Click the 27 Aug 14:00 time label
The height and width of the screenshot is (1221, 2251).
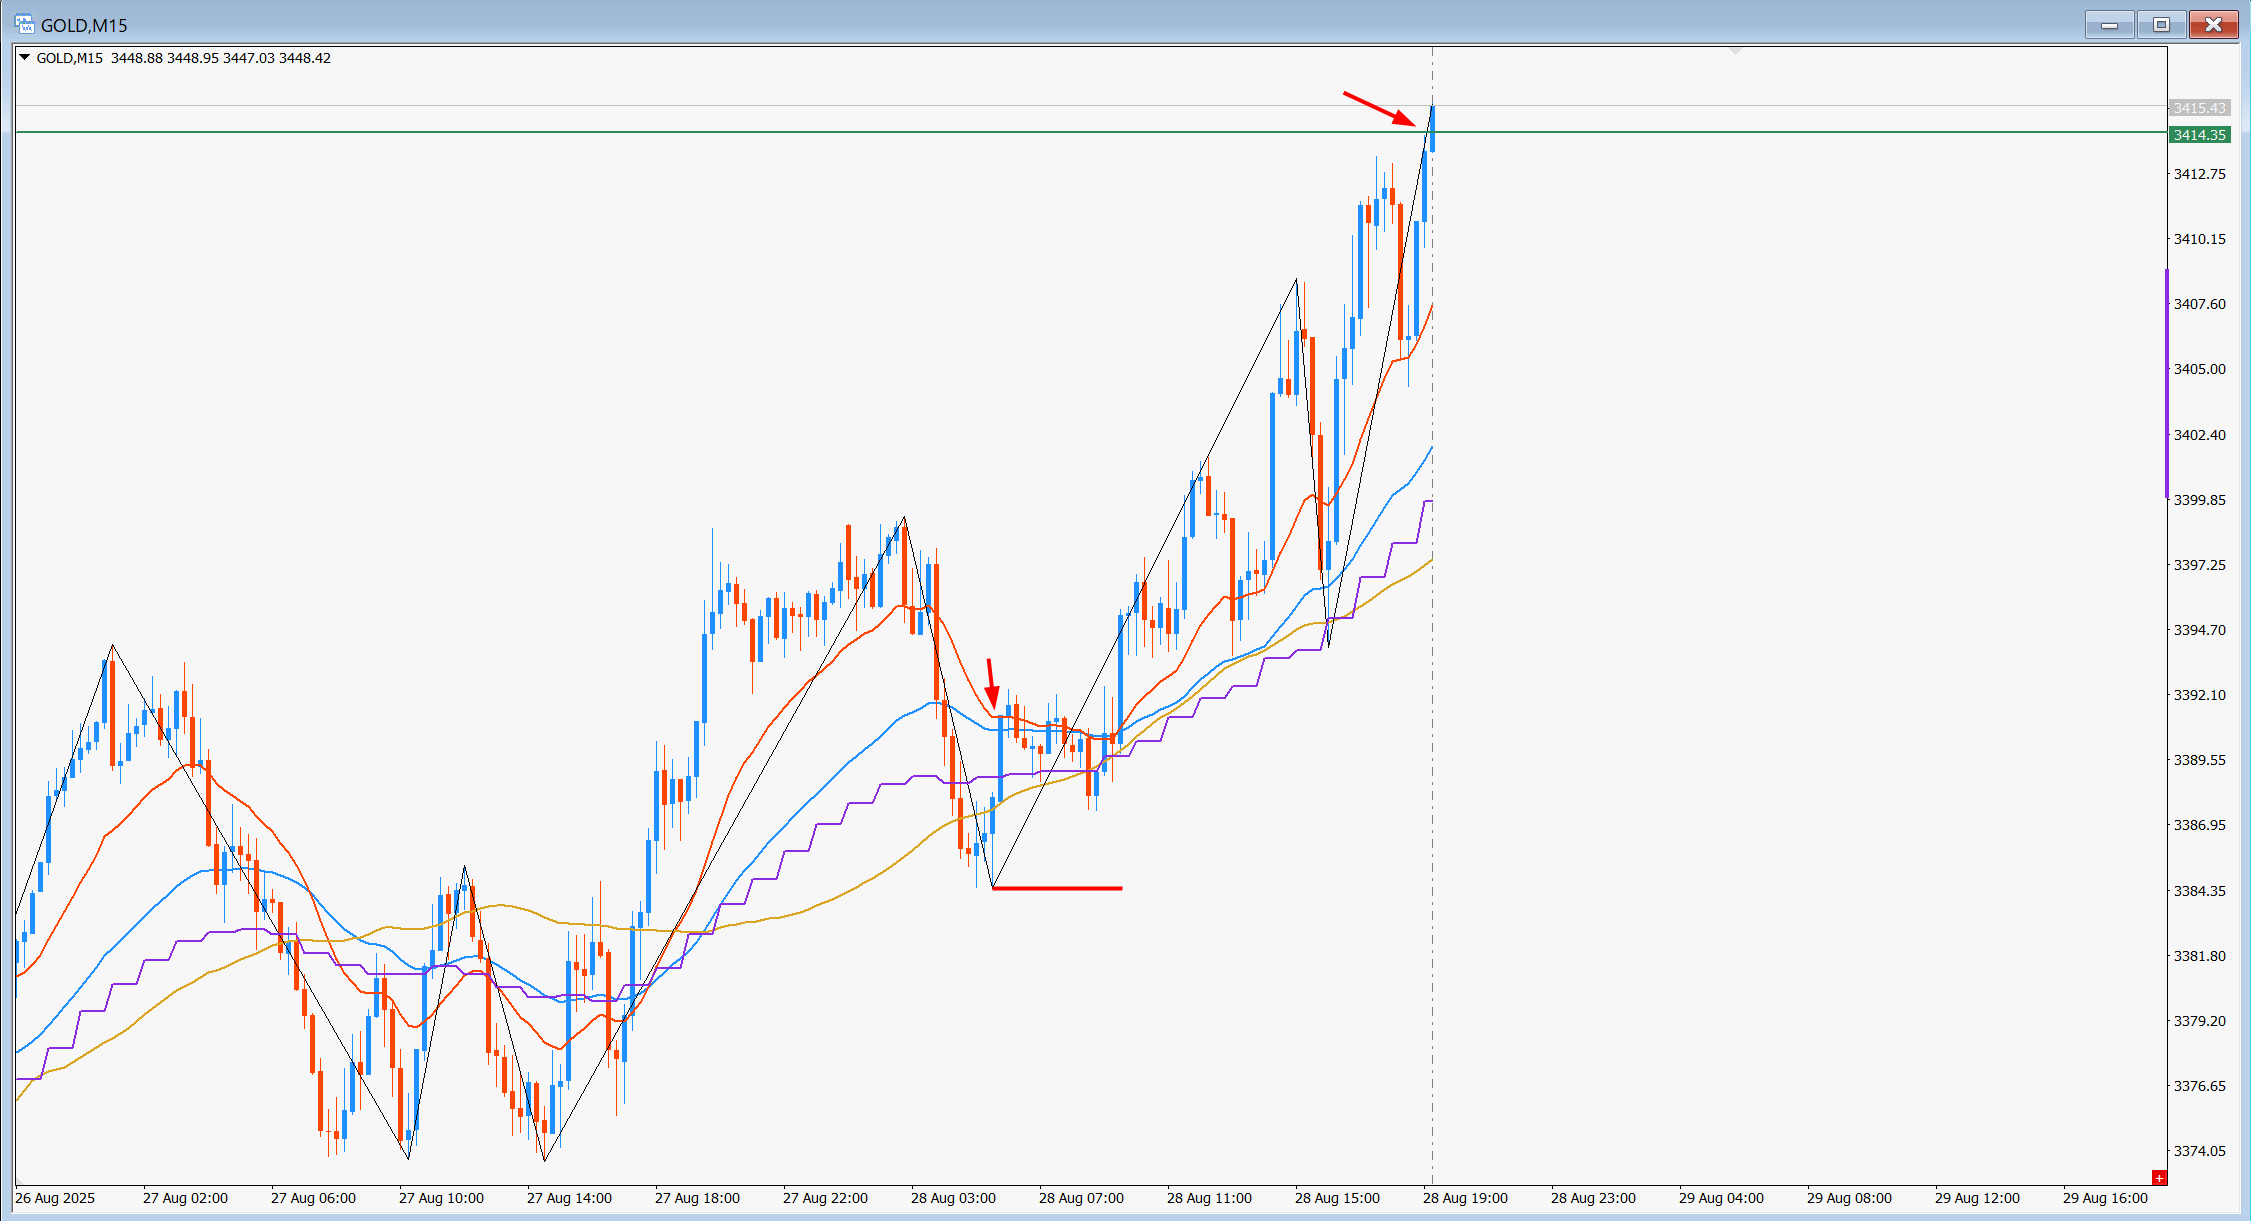569,1198
